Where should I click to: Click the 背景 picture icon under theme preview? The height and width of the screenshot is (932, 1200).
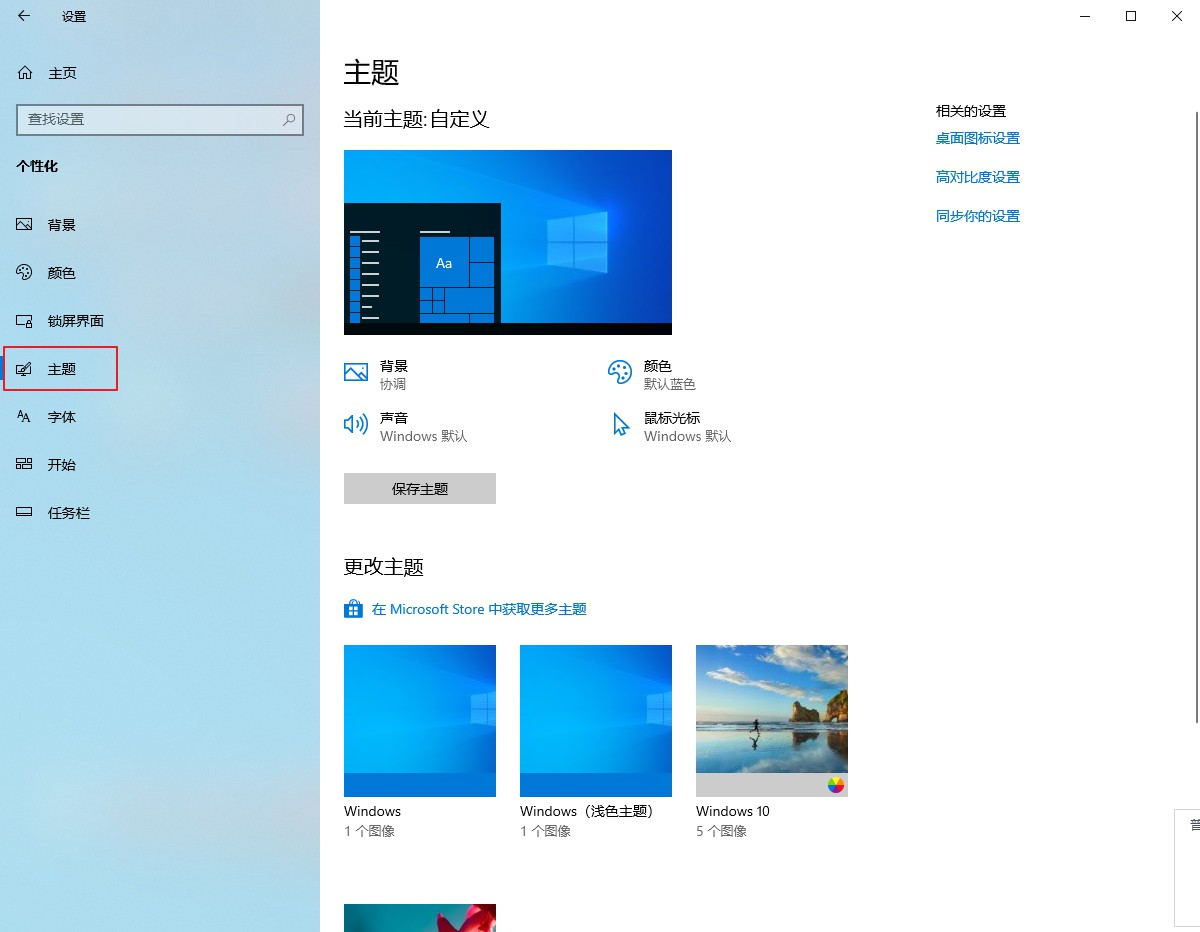point(356,372)
